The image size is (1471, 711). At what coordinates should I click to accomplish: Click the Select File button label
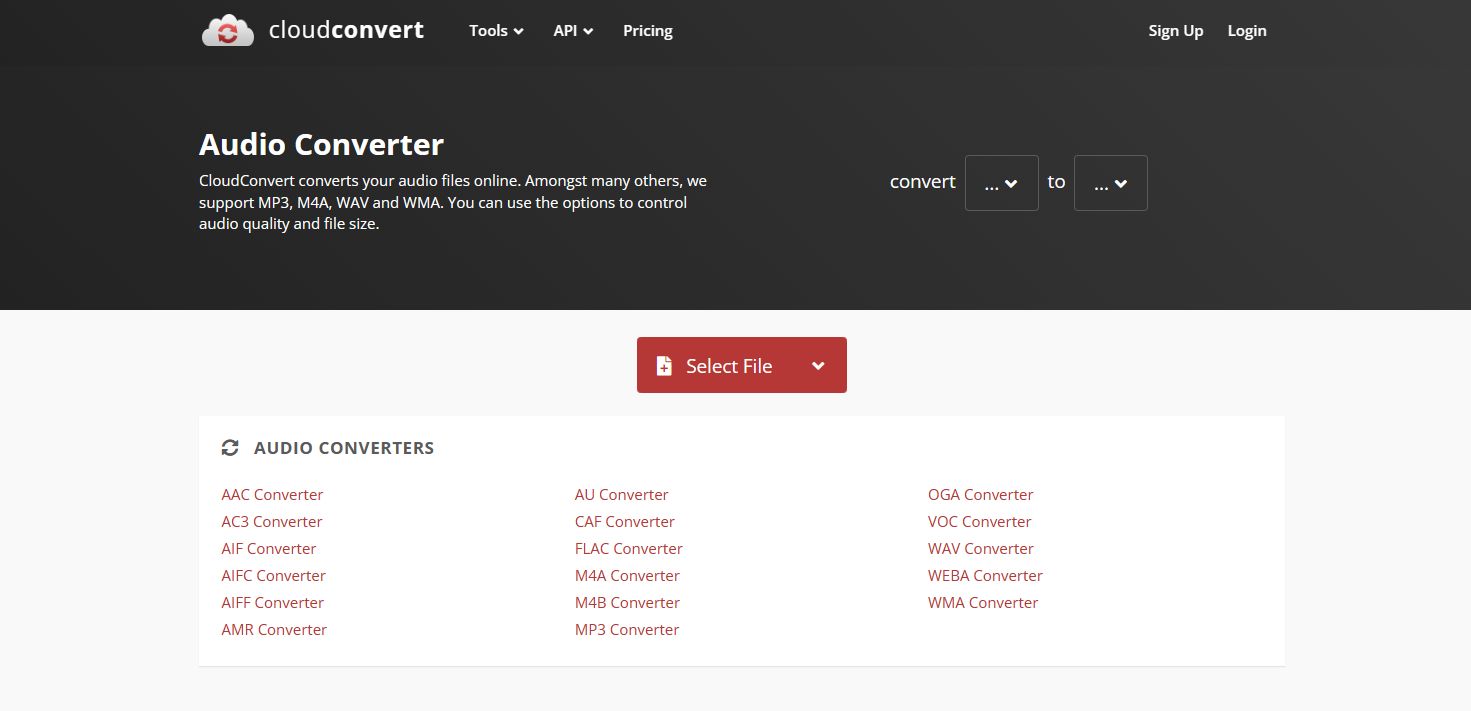tap(729, 366)
